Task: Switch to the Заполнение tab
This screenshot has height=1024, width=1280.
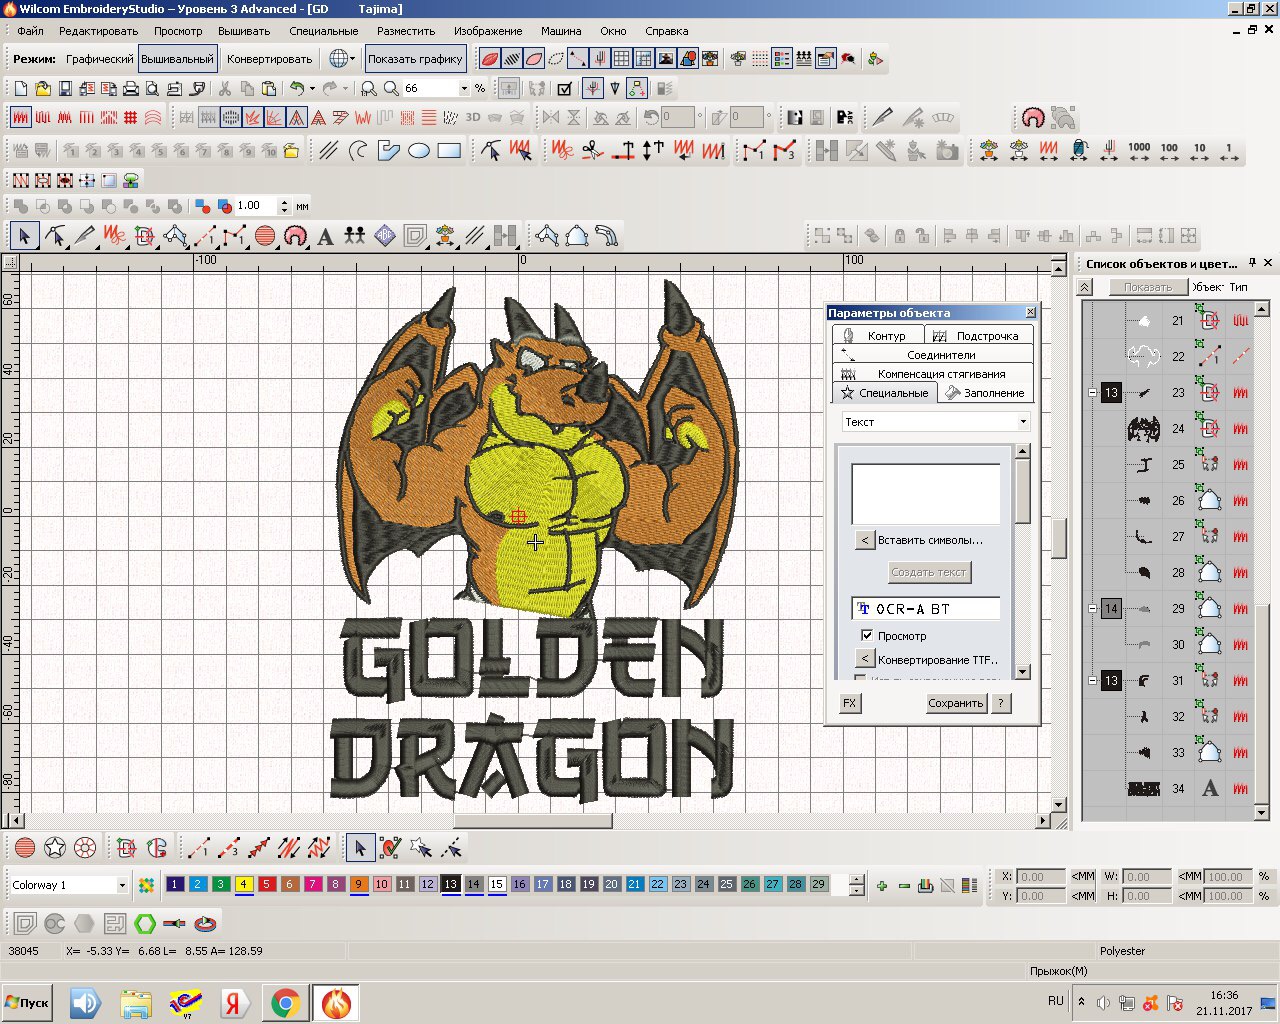Action: tap(984, 393)
